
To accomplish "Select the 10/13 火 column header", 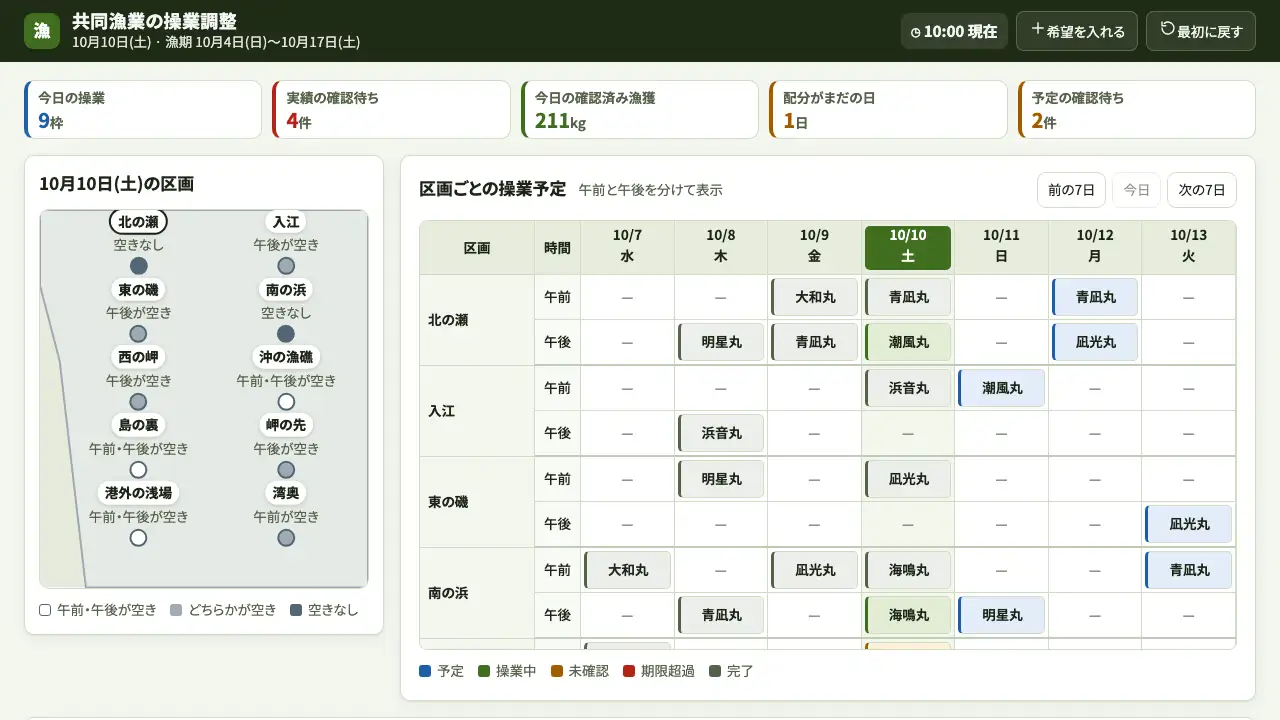I will 1188,247.
